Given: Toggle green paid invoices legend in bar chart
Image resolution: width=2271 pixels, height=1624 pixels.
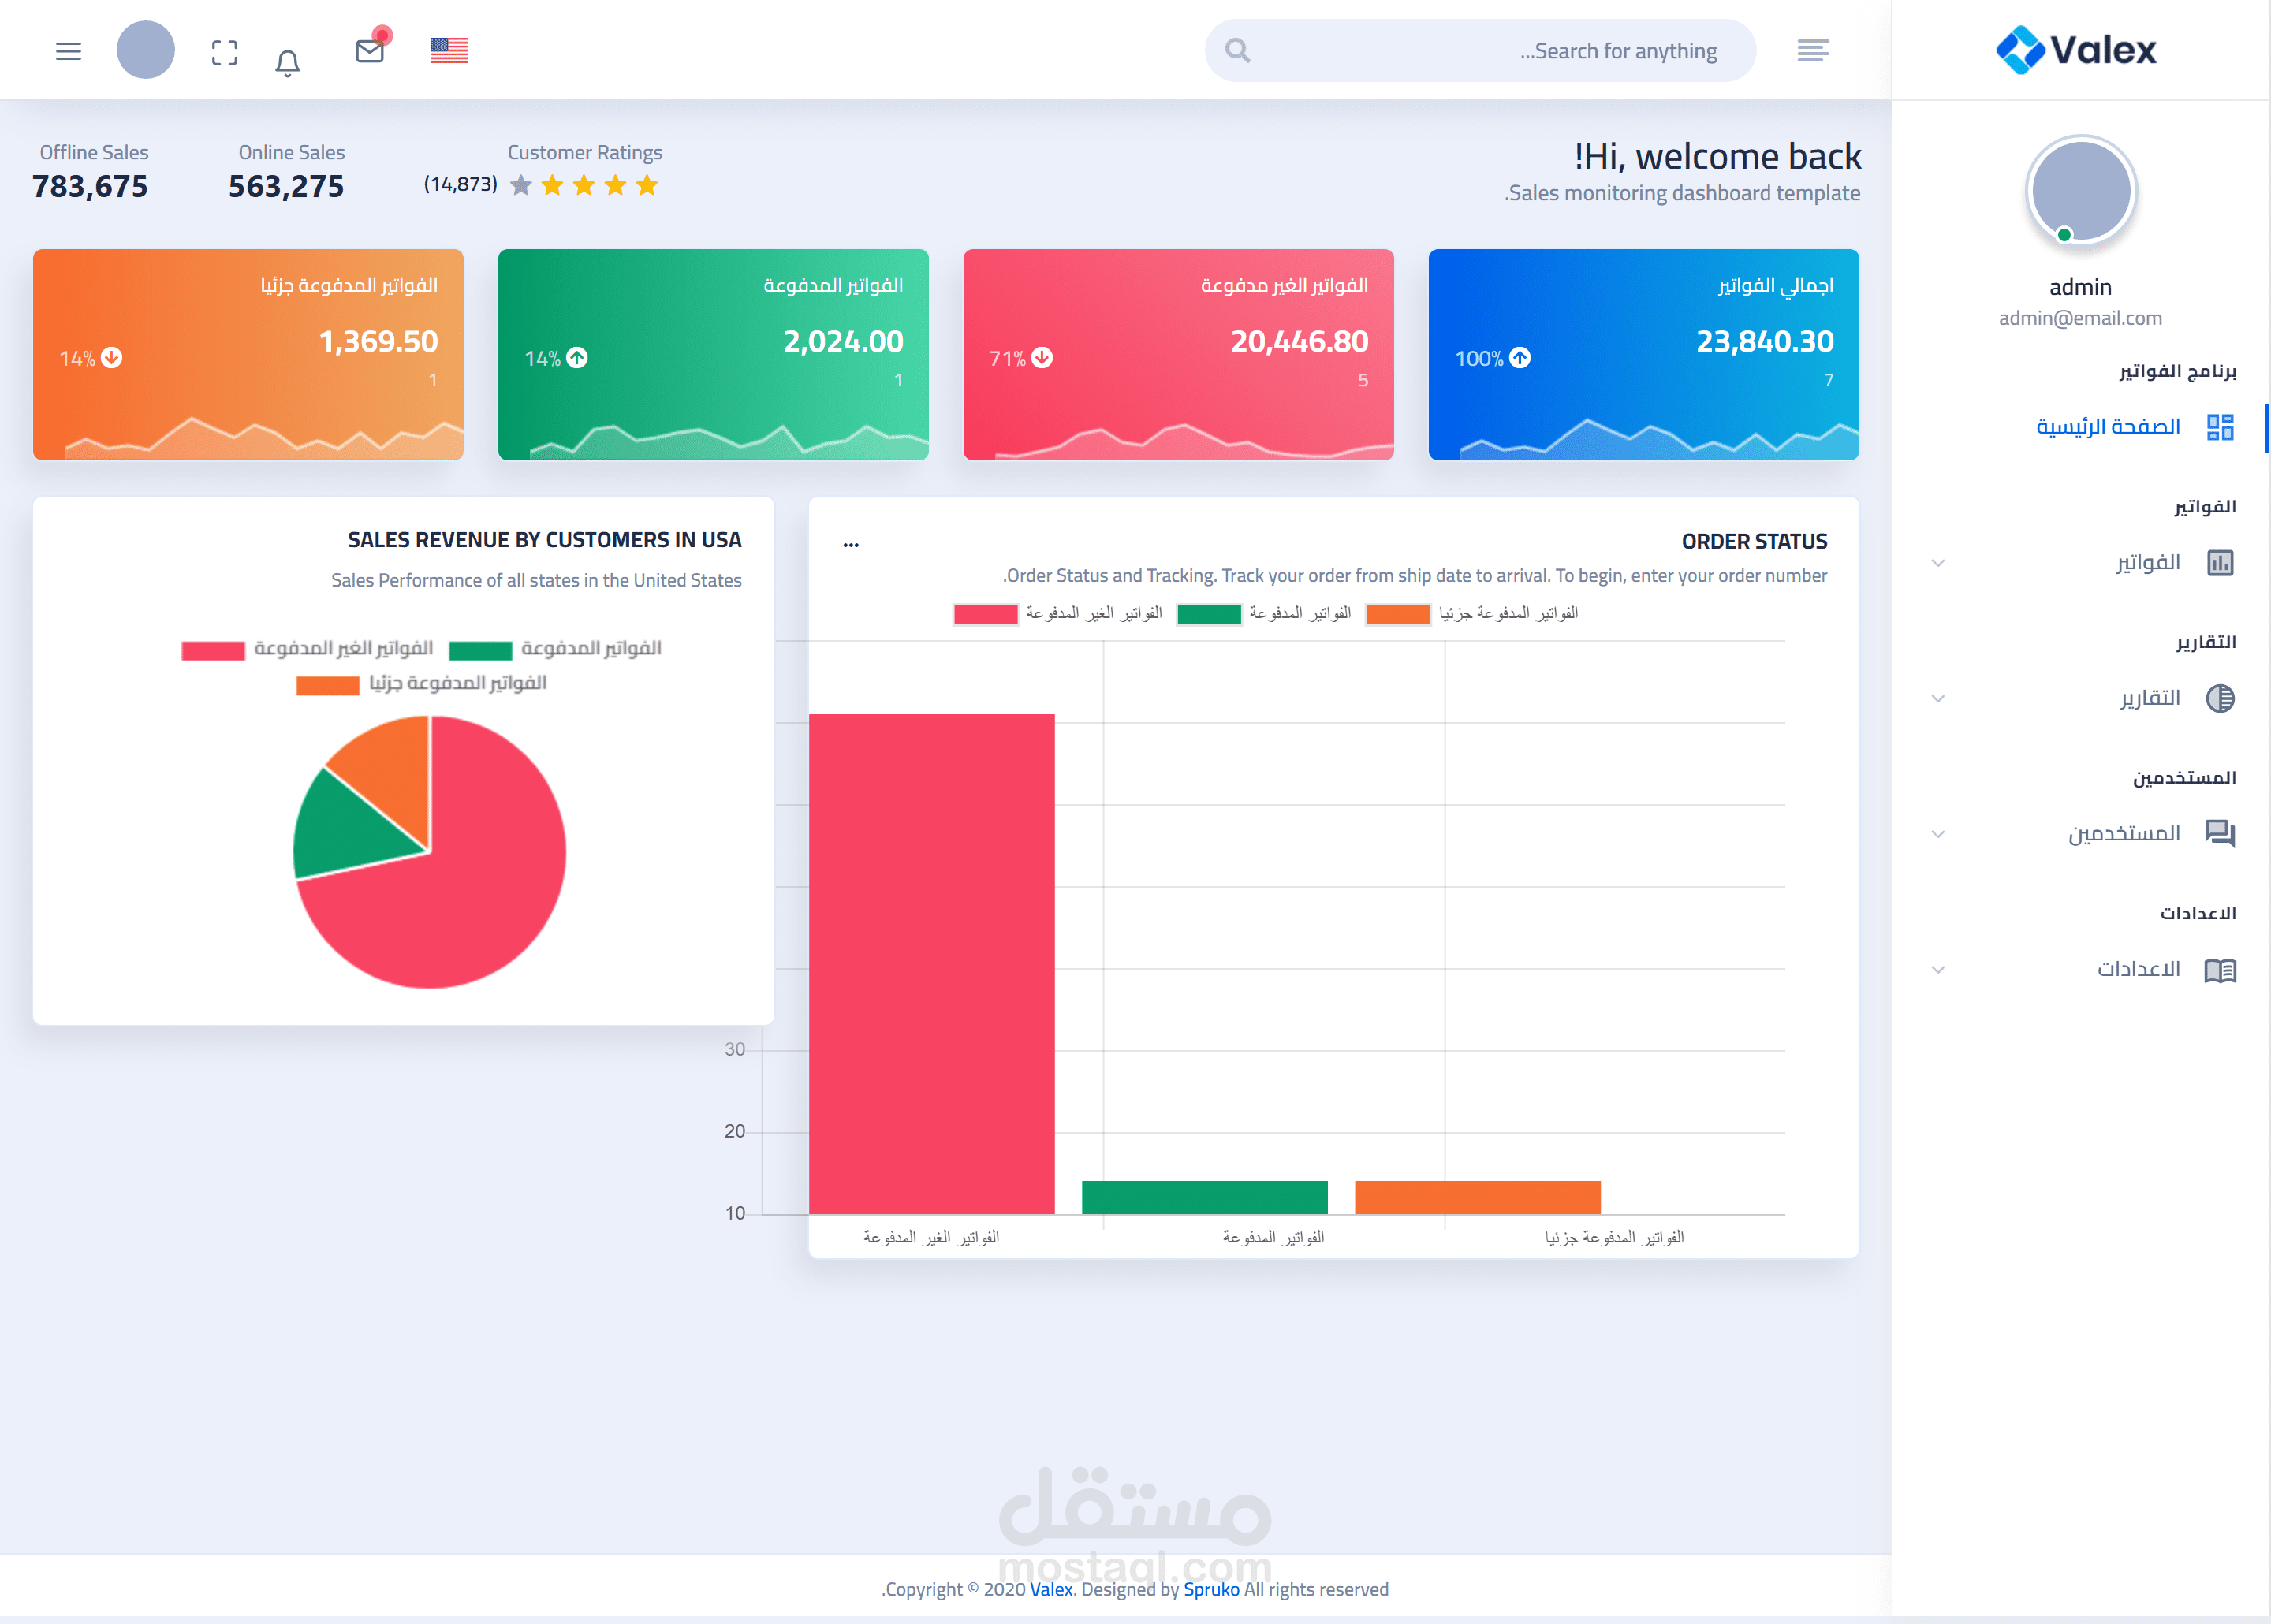Looking at the screenshot, I should [1208, 614].
